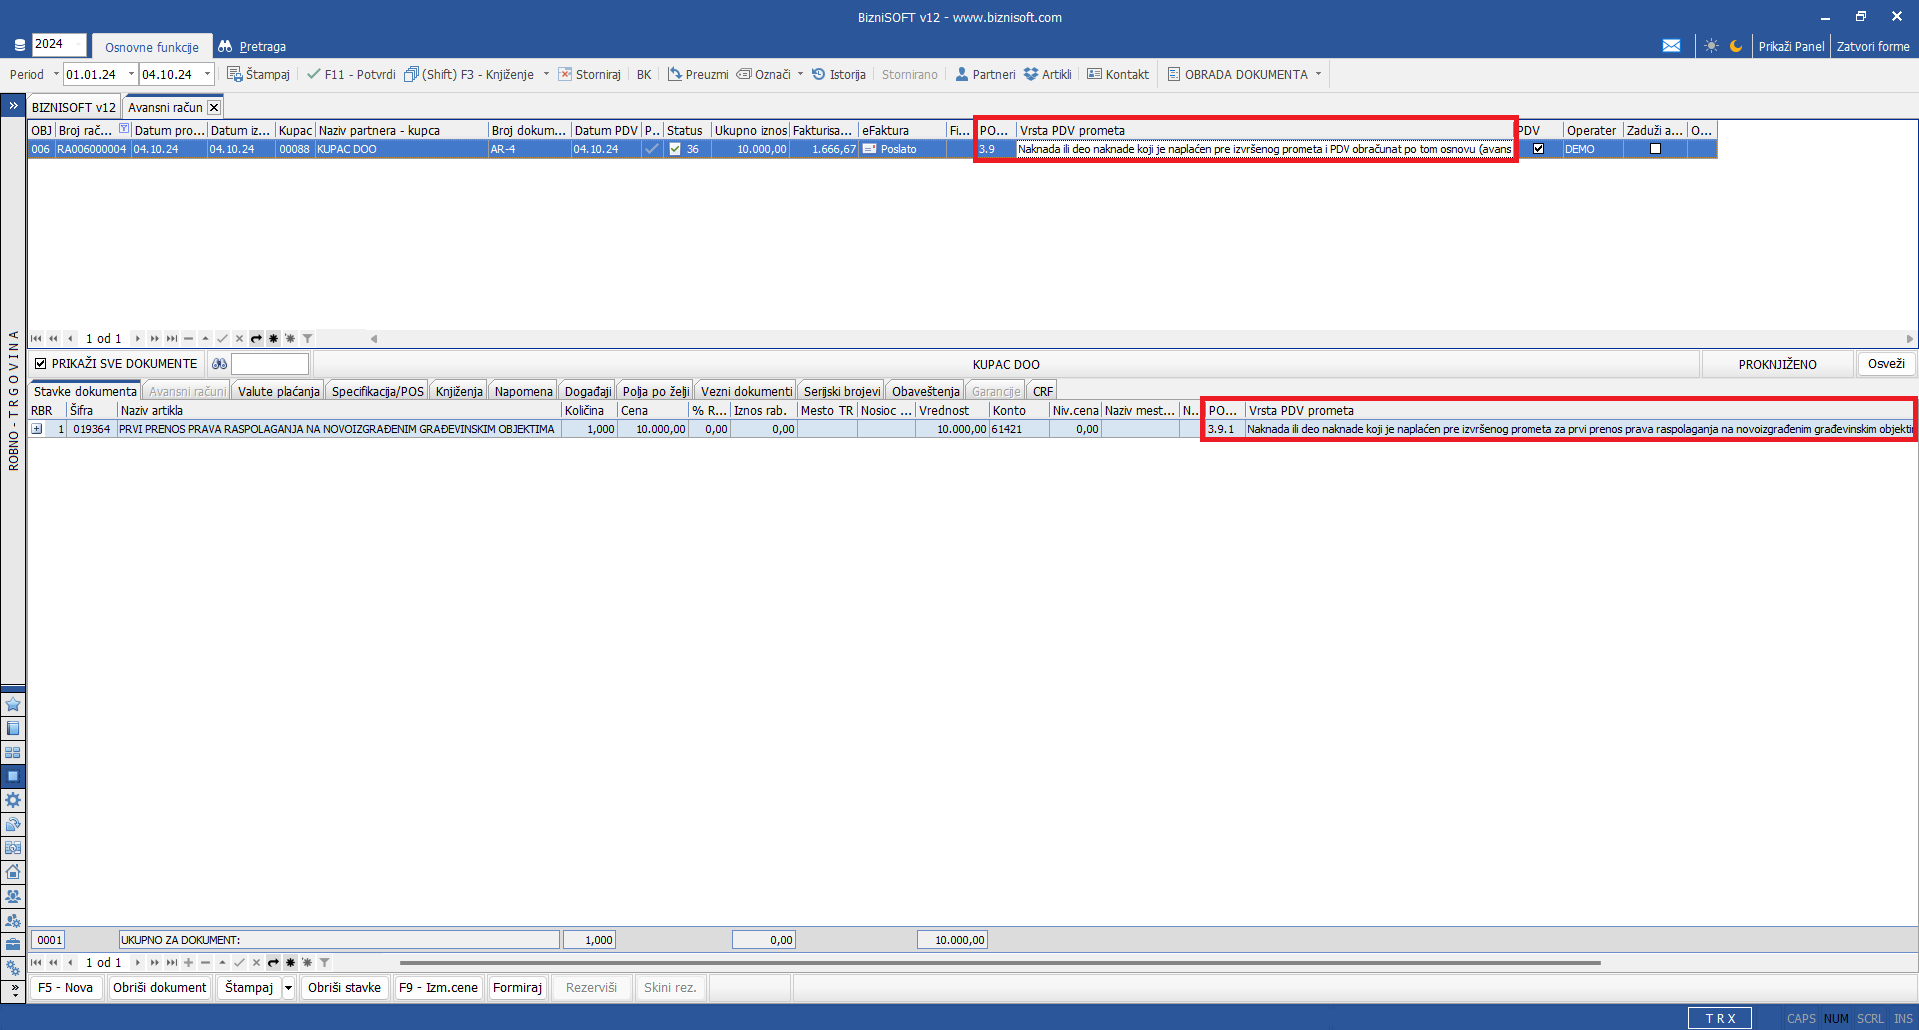Toggle PRIKAŽI SVE DOKUMENTE checkbox
1919x1030 pixels.
click(x=41, y=364)
